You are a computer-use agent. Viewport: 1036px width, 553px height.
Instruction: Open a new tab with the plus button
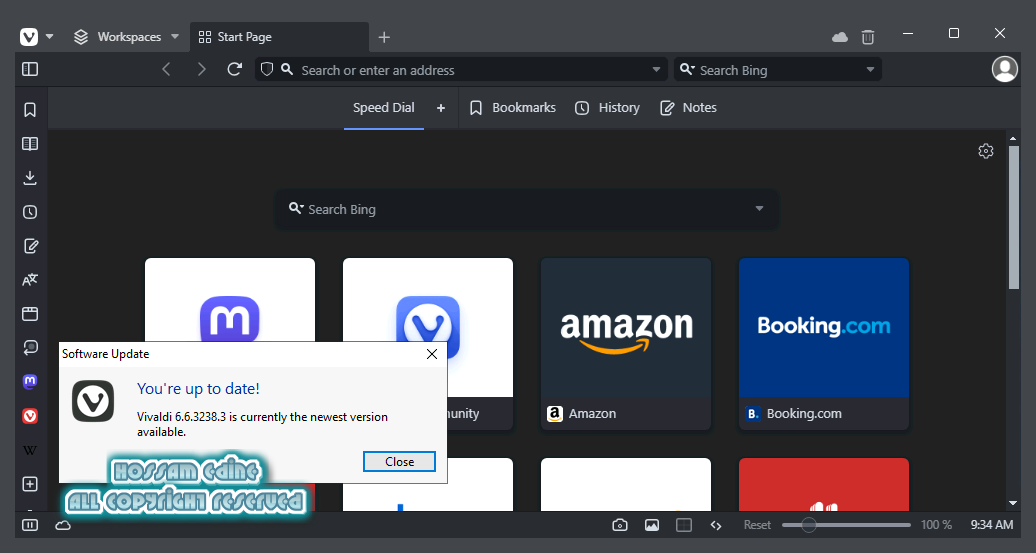pyautogui.click(x=384, y=38)
